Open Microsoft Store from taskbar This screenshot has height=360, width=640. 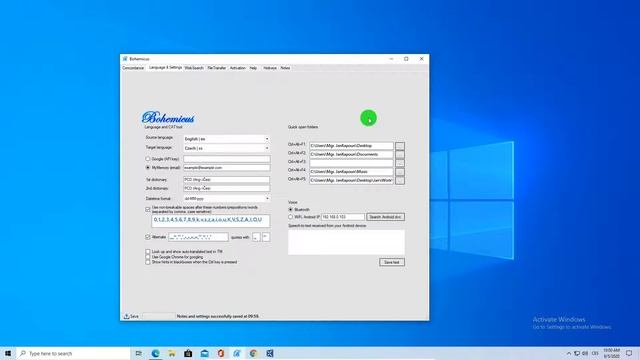188,353
